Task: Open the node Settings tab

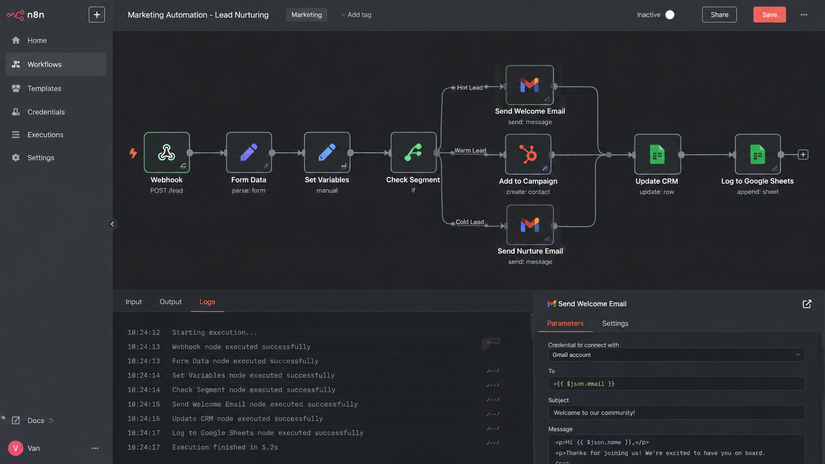Action: click(x=615, y=324)
